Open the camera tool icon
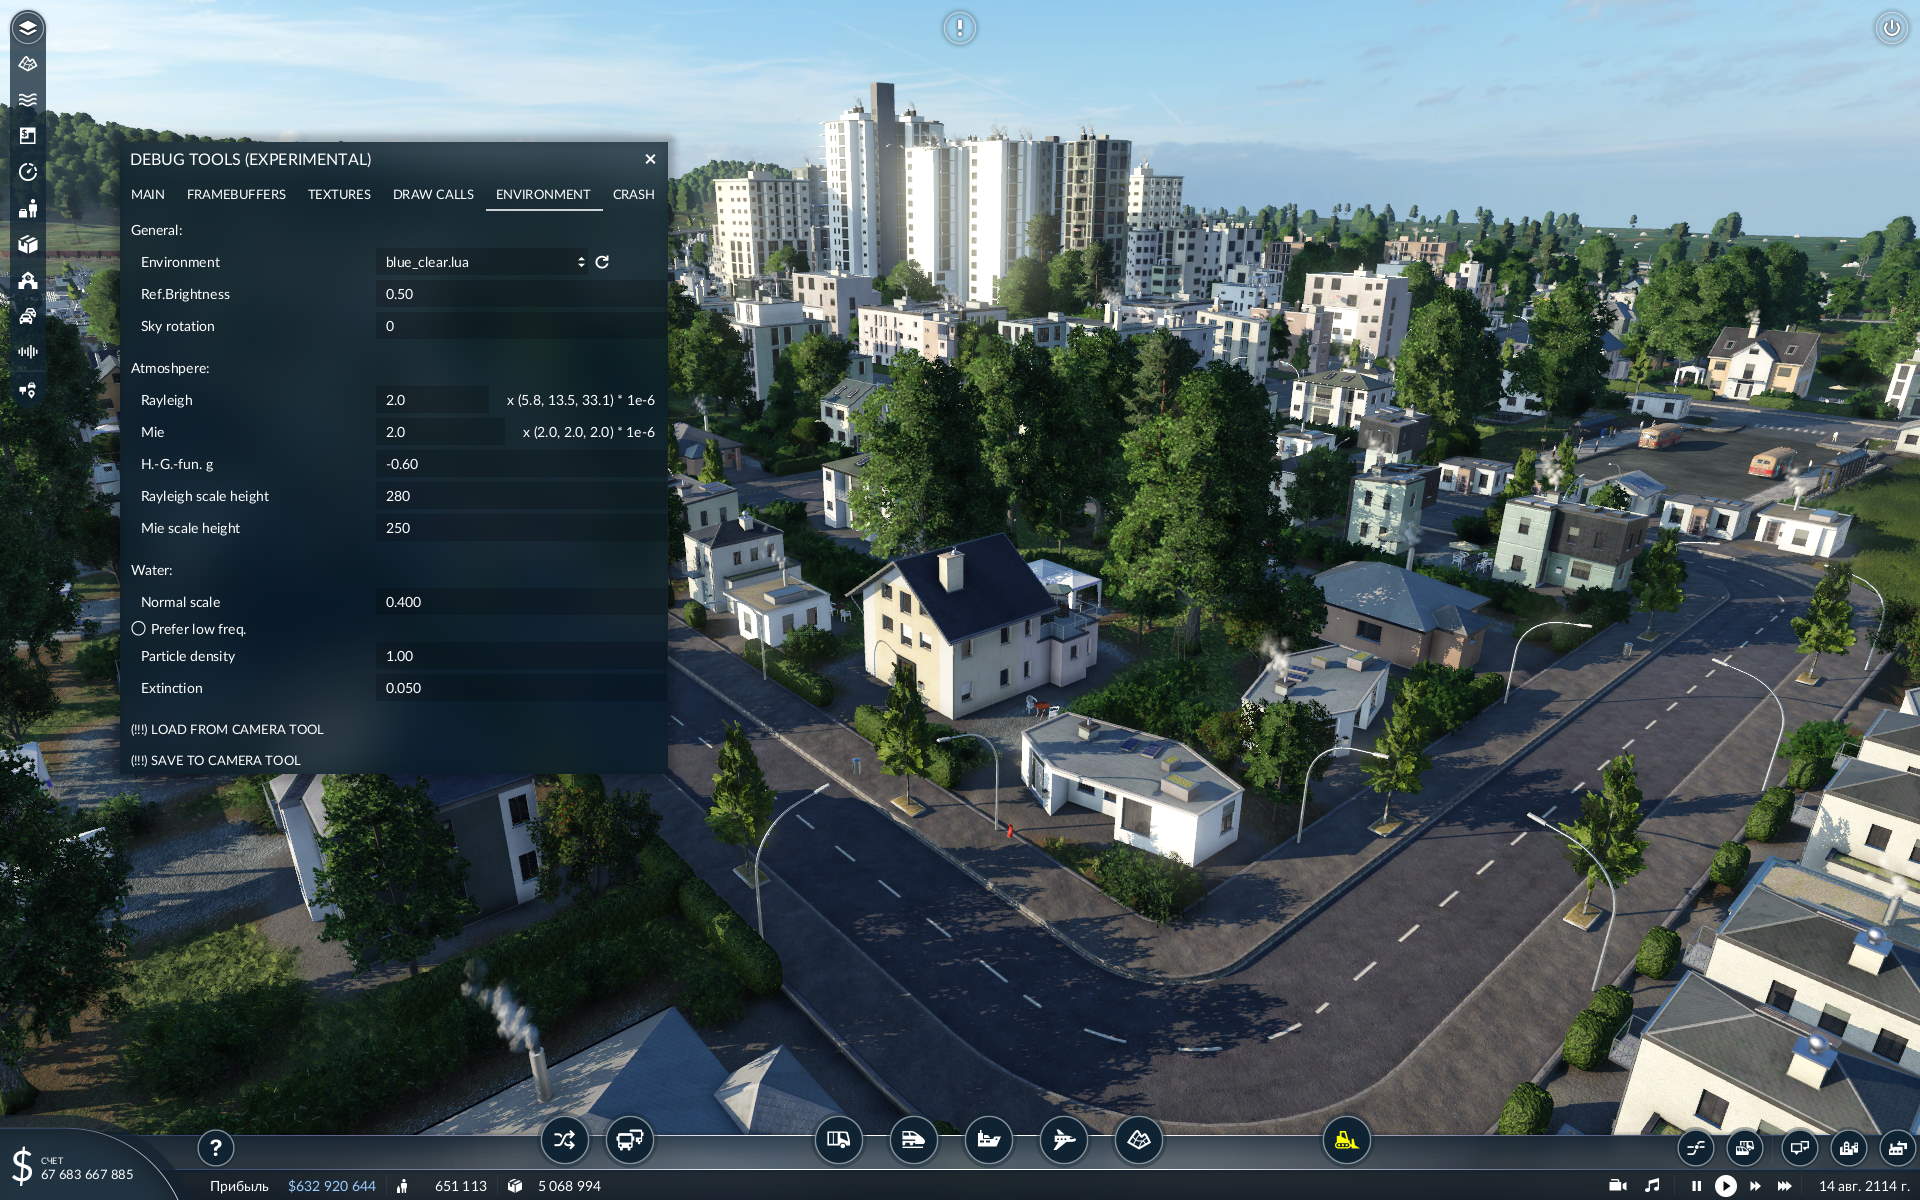The image size is (1920, 1200). point(1618,1186)
